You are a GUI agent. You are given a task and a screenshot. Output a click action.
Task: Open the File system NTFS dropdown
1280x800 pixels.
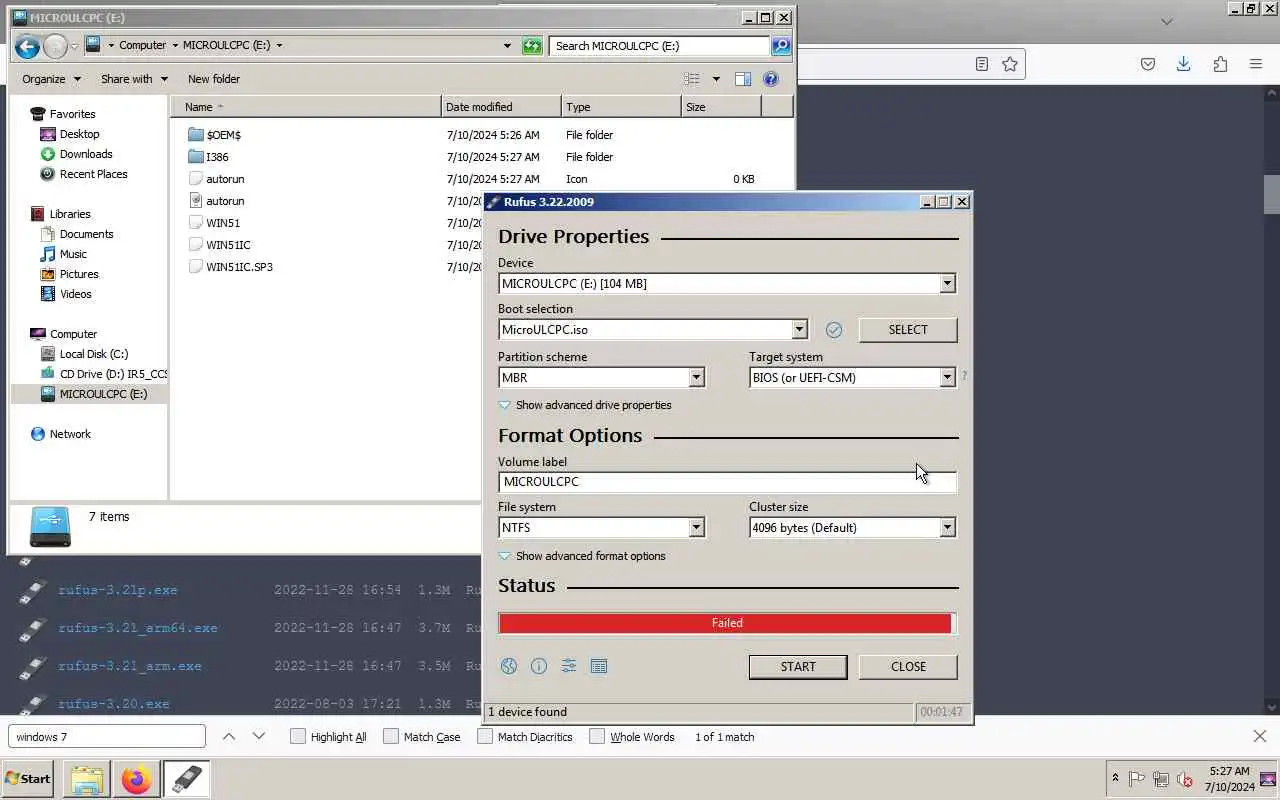[x=697, y=528]
